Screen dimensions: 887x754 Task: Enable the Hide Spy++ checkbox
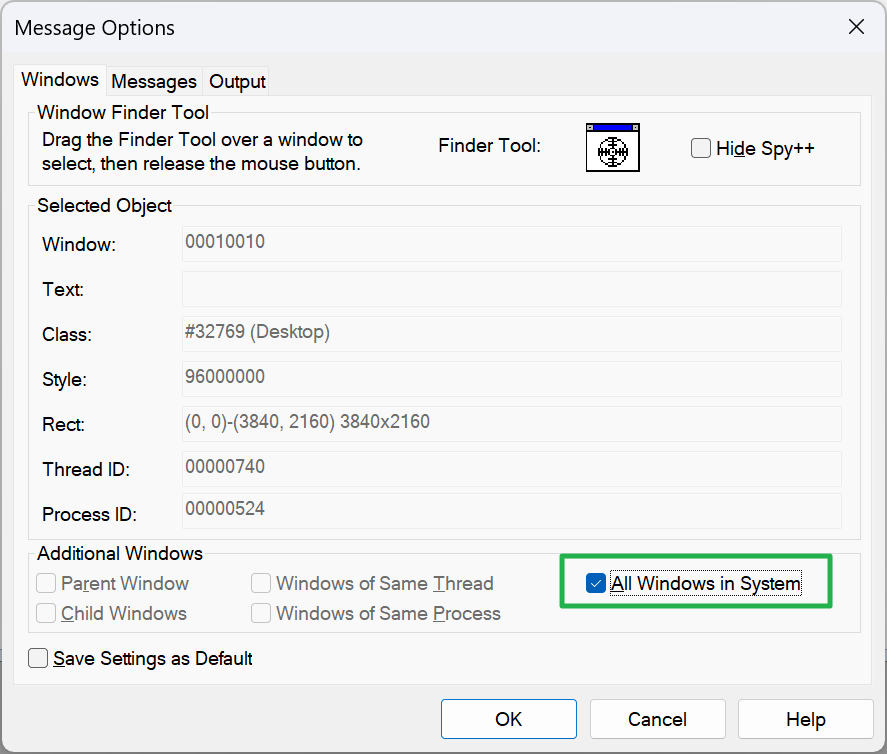701,147
